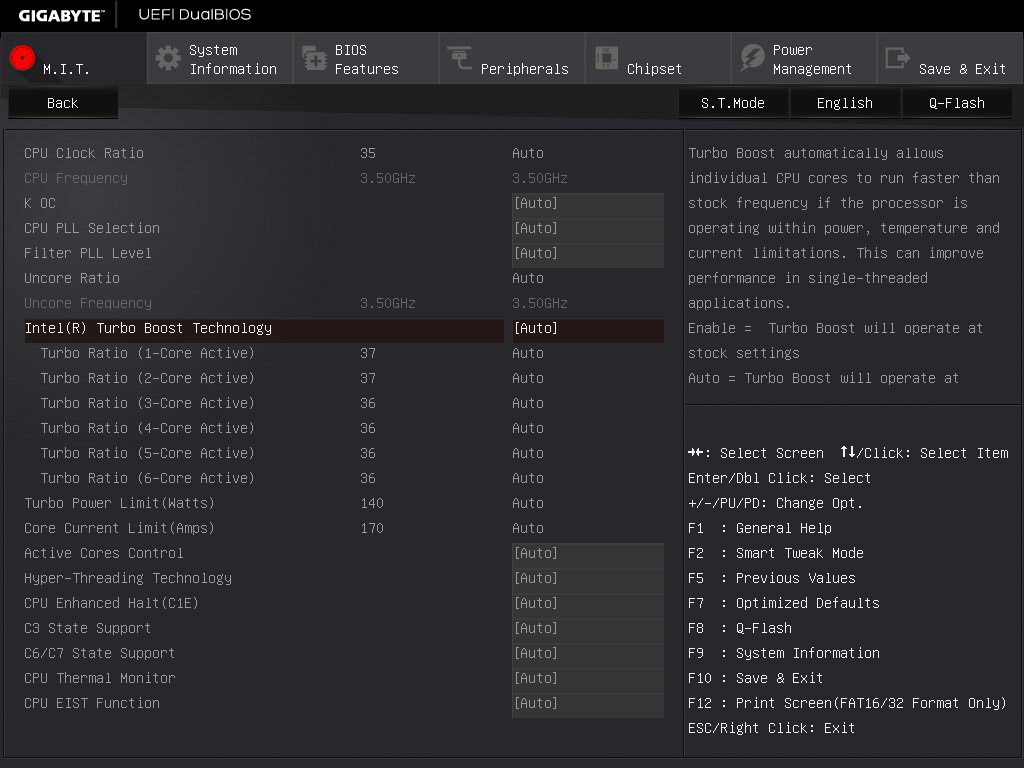Click the BIOS Features chip icon
1024x768 pixels.
(314, 58)
